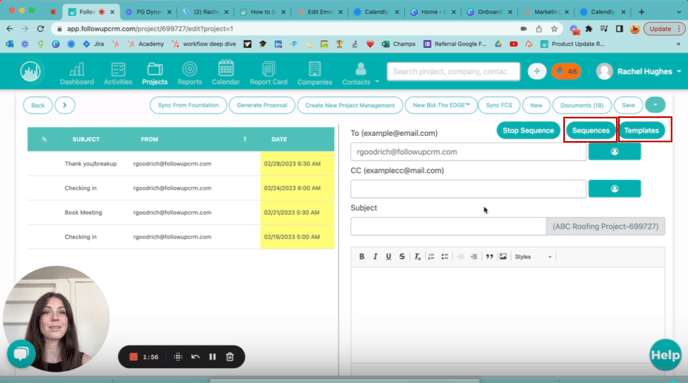Go to next project with chevron button

[64, 105]
